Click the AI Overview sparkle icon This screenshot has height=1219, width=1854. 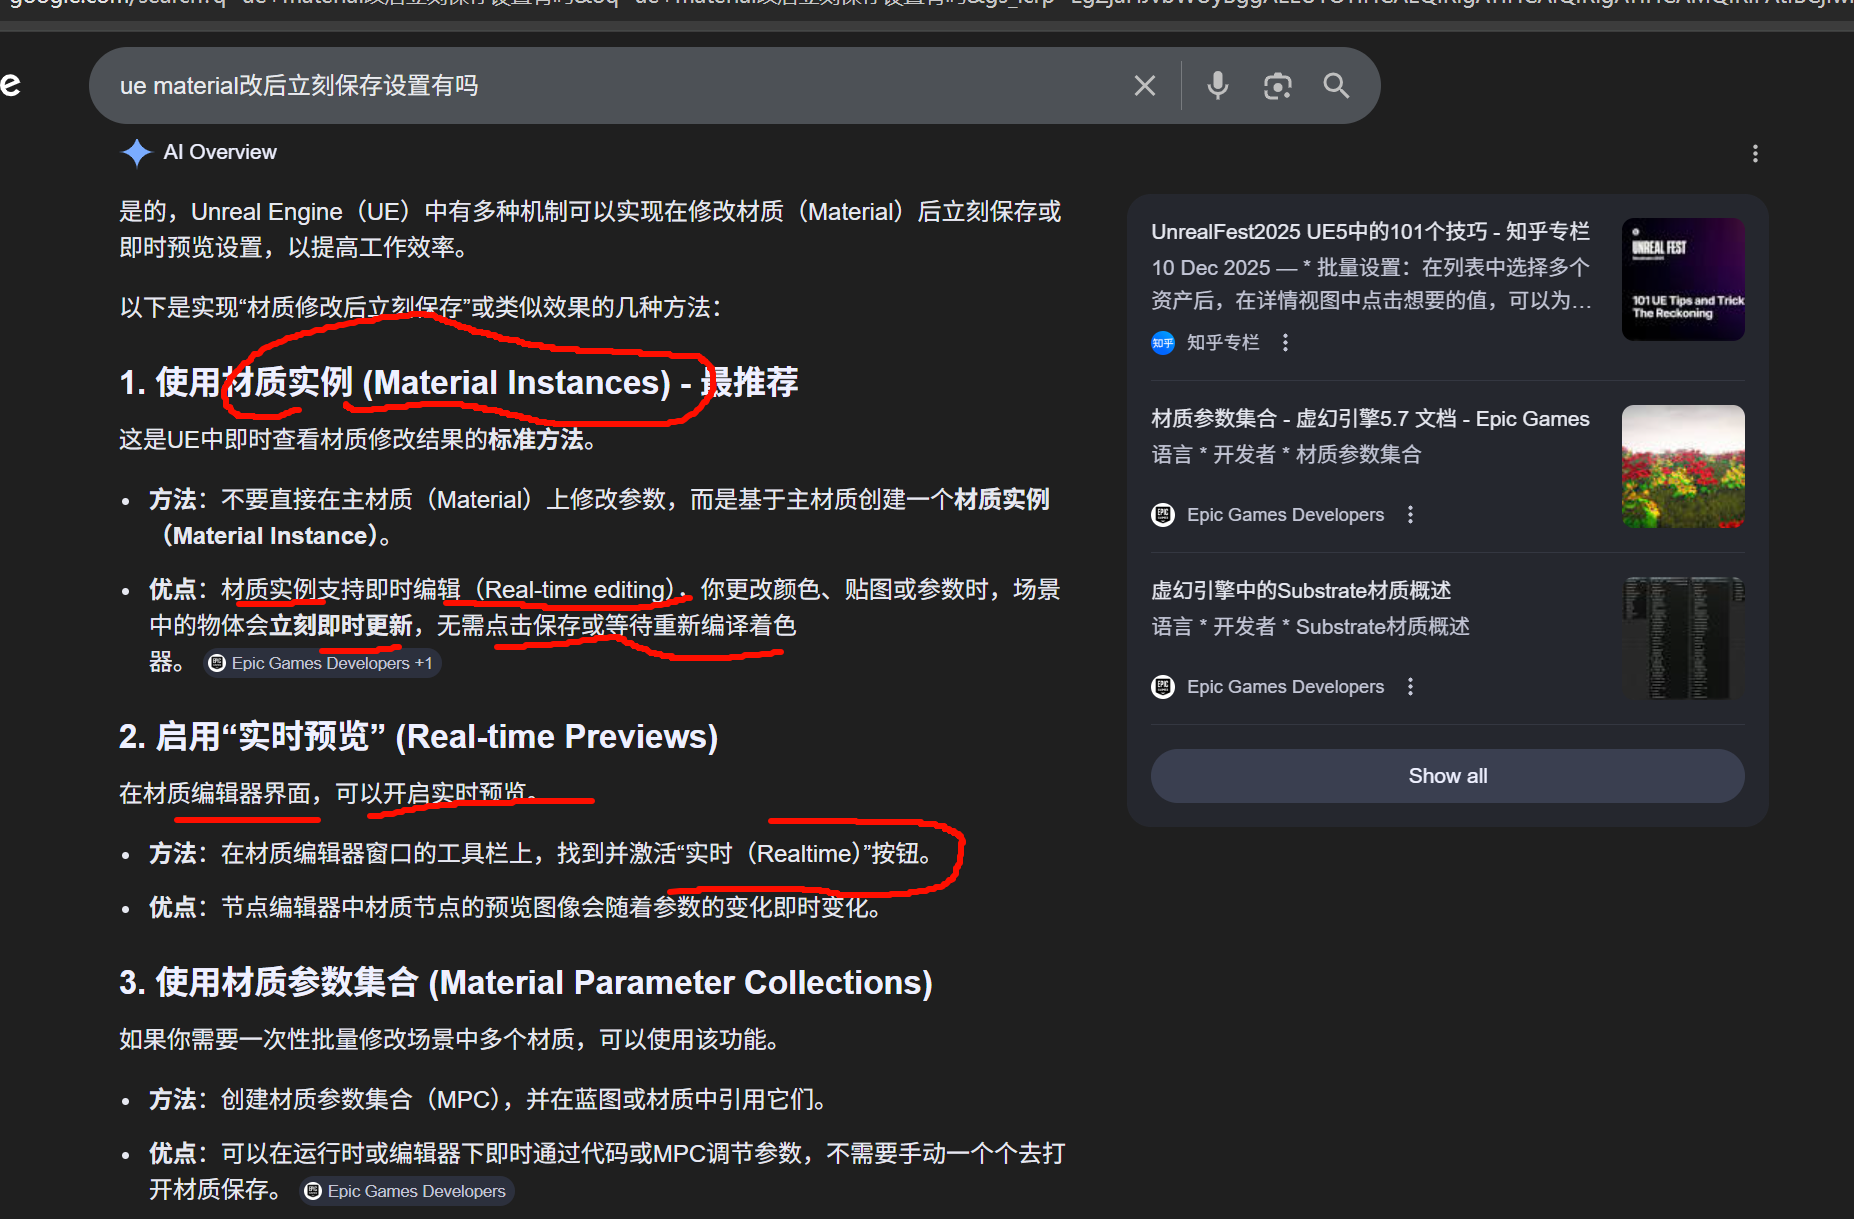tap(136, 152)
